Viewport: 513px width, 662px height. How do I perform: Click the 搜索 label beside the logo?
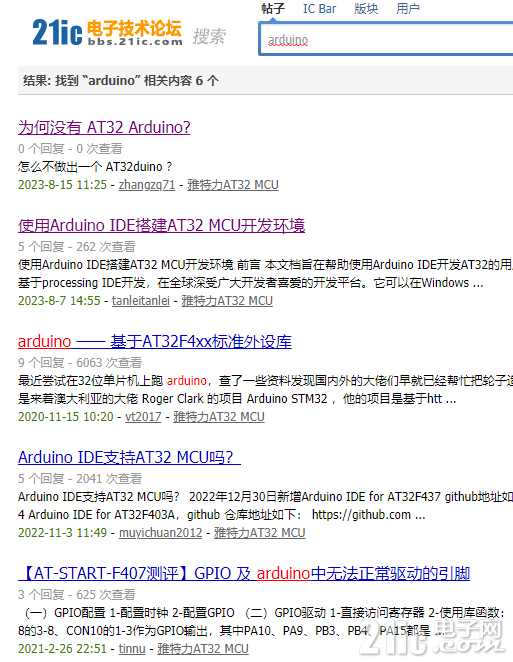(x=209, y=36)
